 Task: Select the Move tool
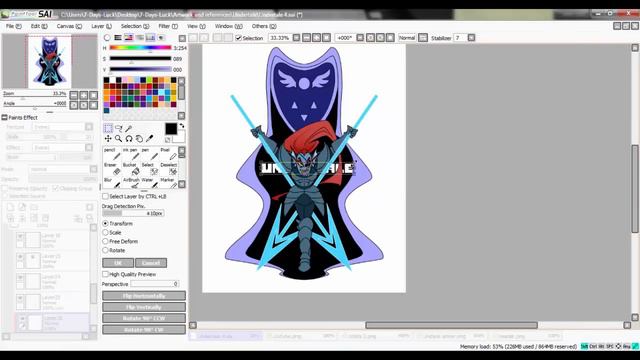pyautogui.click(x=108, y=139)
